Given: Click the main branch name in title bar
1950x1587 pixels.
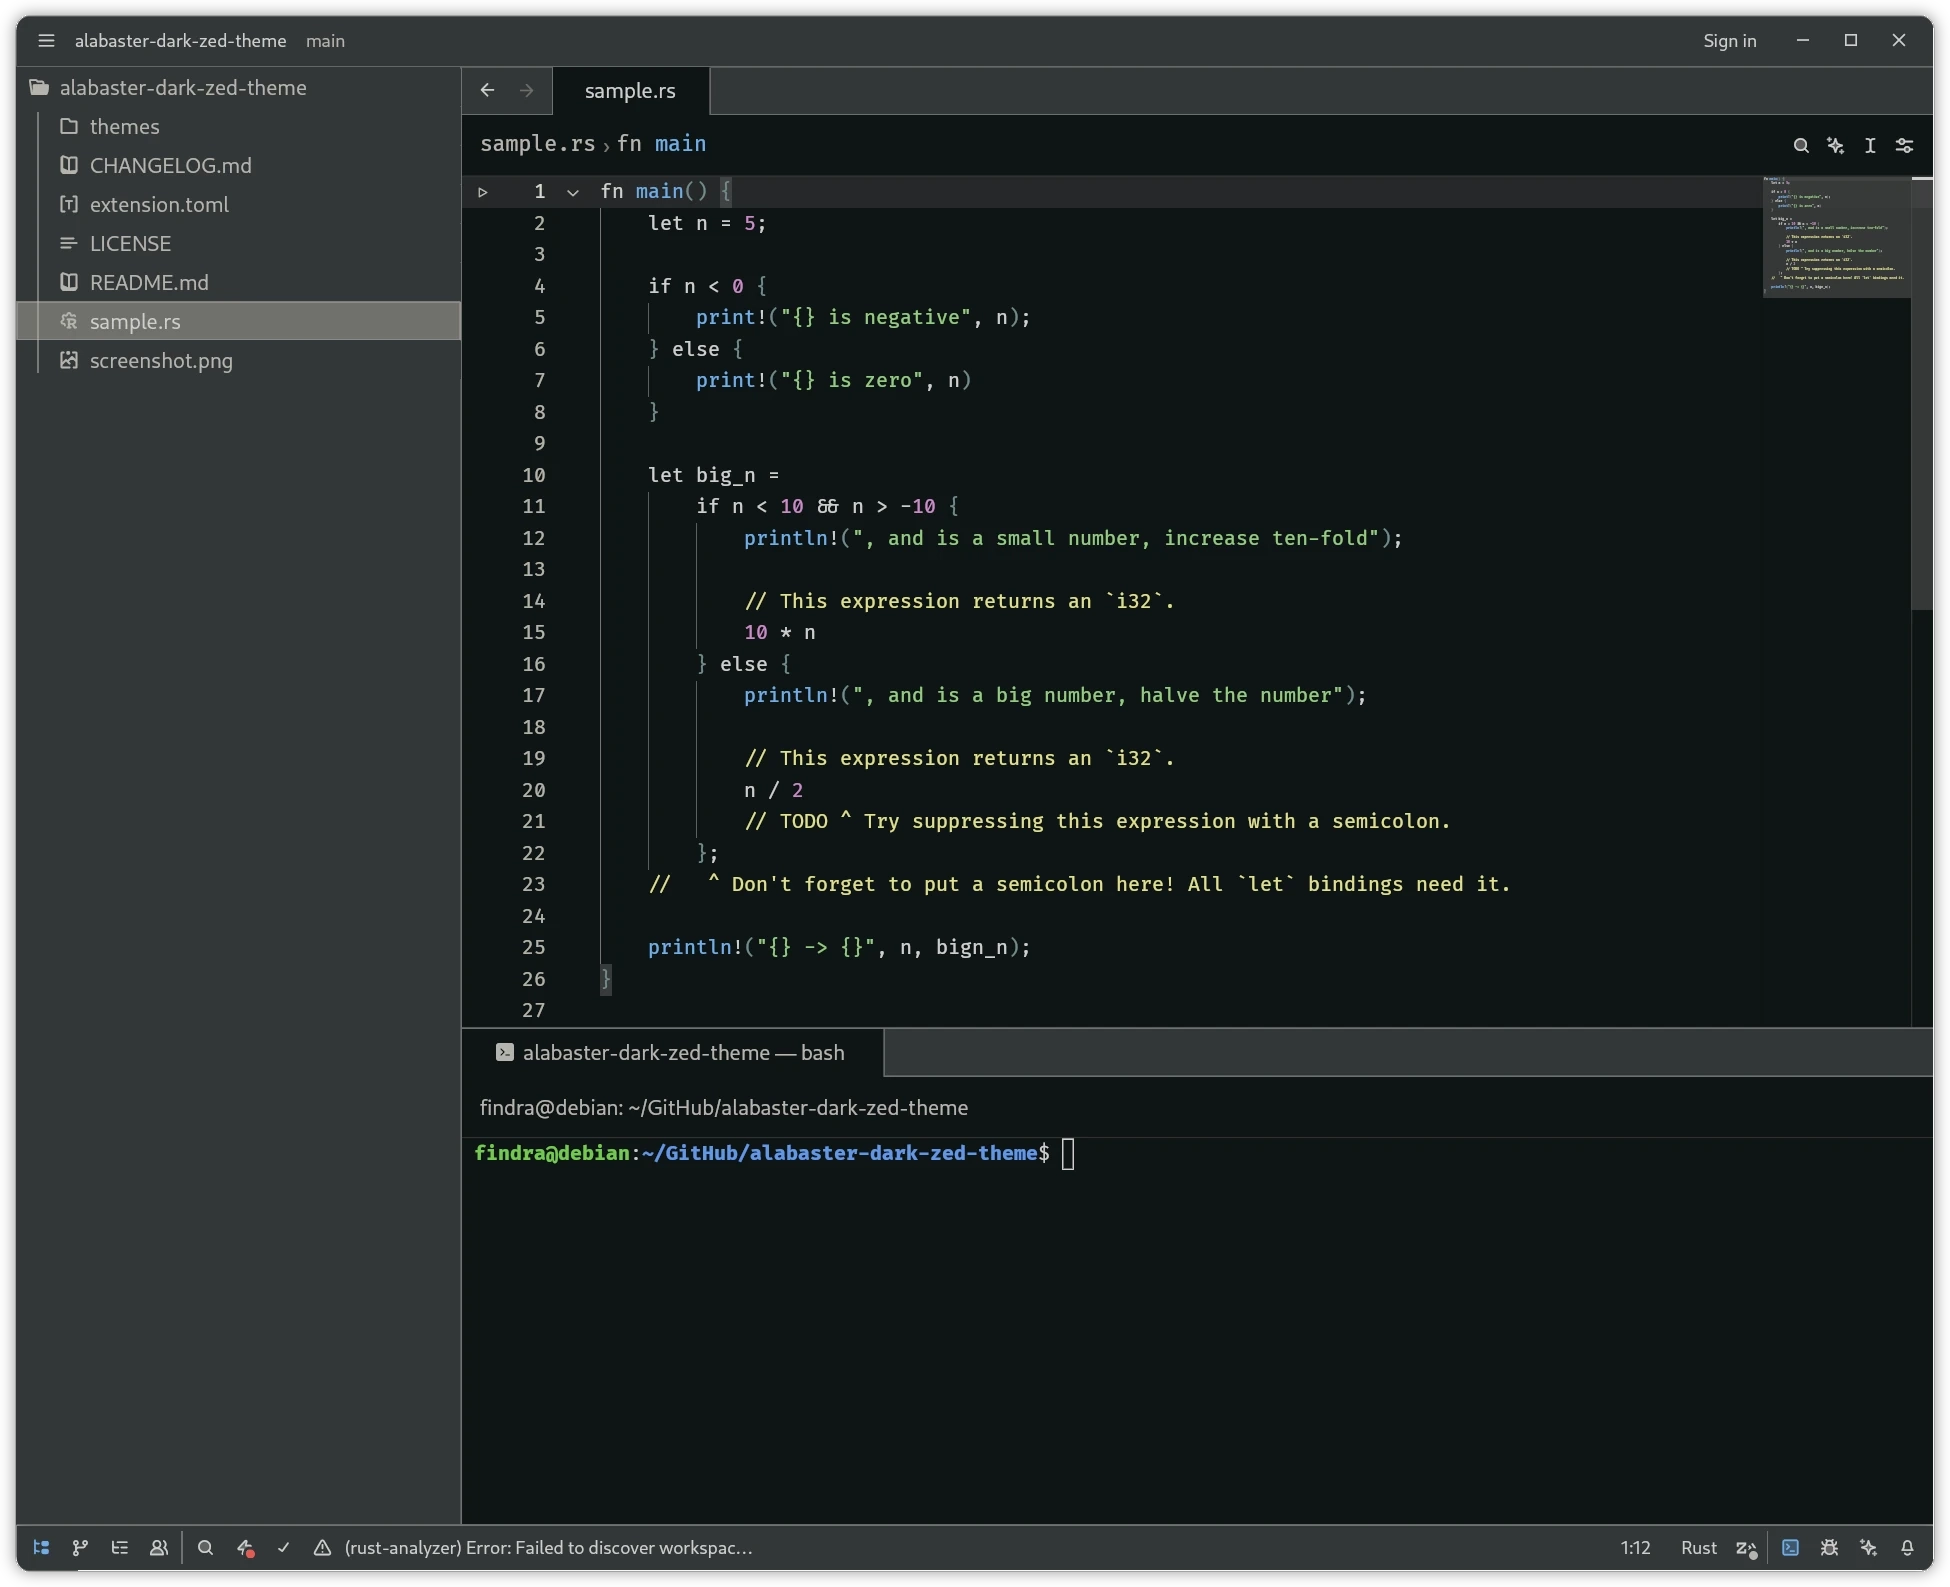Looking at the screenshot, I should [325, 41].
